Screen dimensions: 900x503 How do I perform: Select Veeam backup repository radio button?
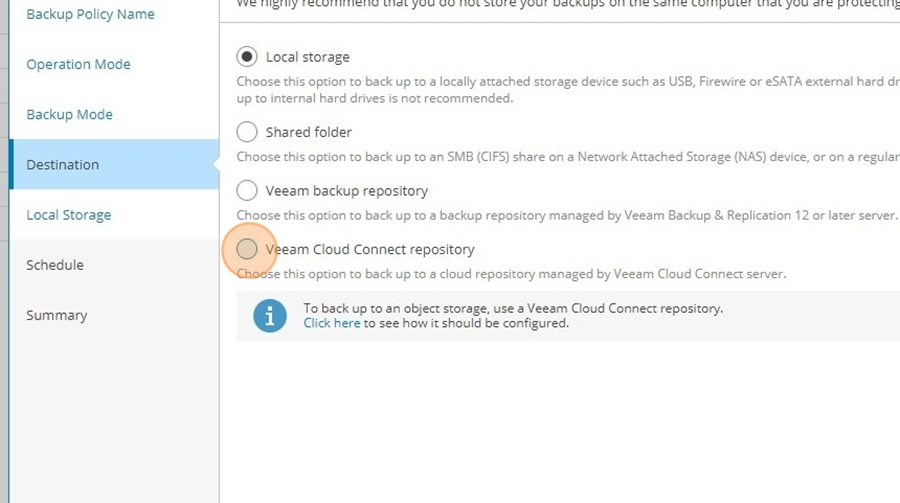[x=247, y=191]
